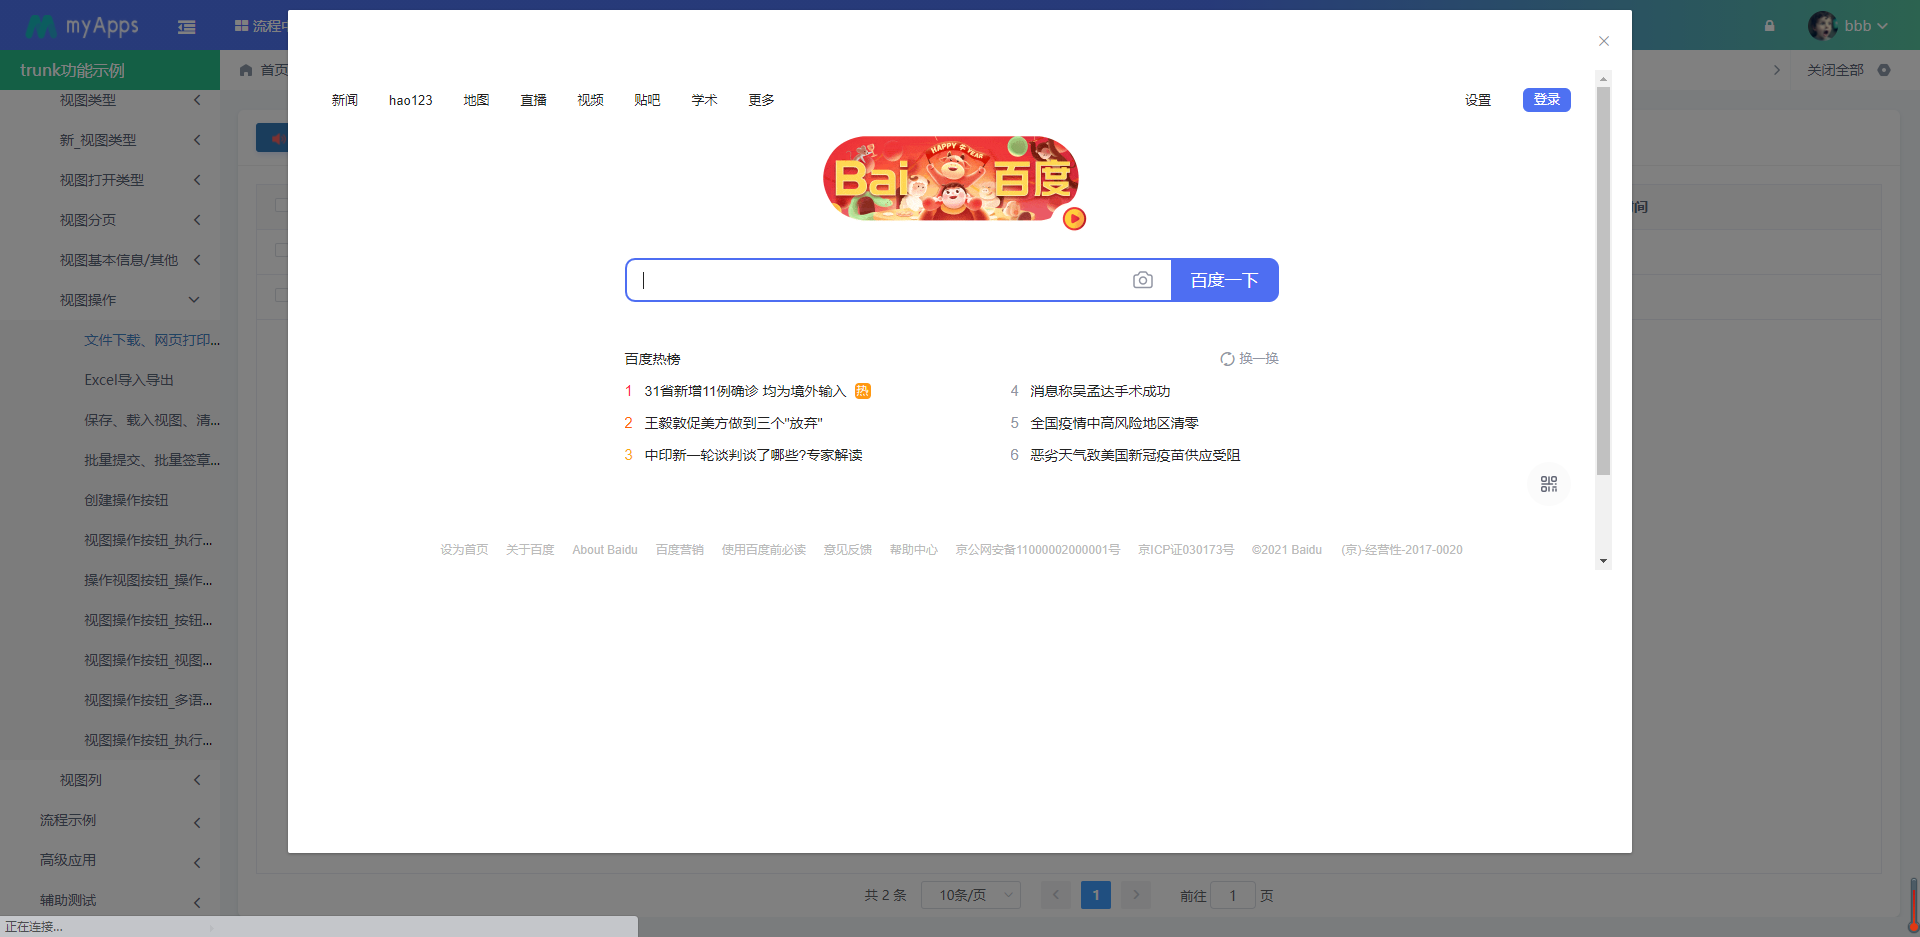Open hot item 恶劣天气致美国新冠疫苗供应受阻
This screenshot has width=1920, height=937.
tap(1135, 455)
